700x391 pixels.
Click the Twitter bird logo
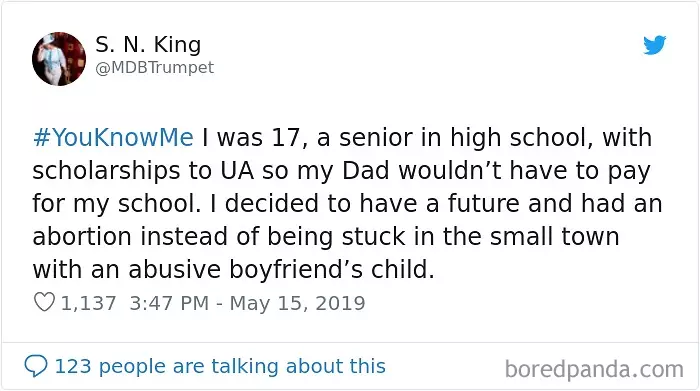coord(654,45)
